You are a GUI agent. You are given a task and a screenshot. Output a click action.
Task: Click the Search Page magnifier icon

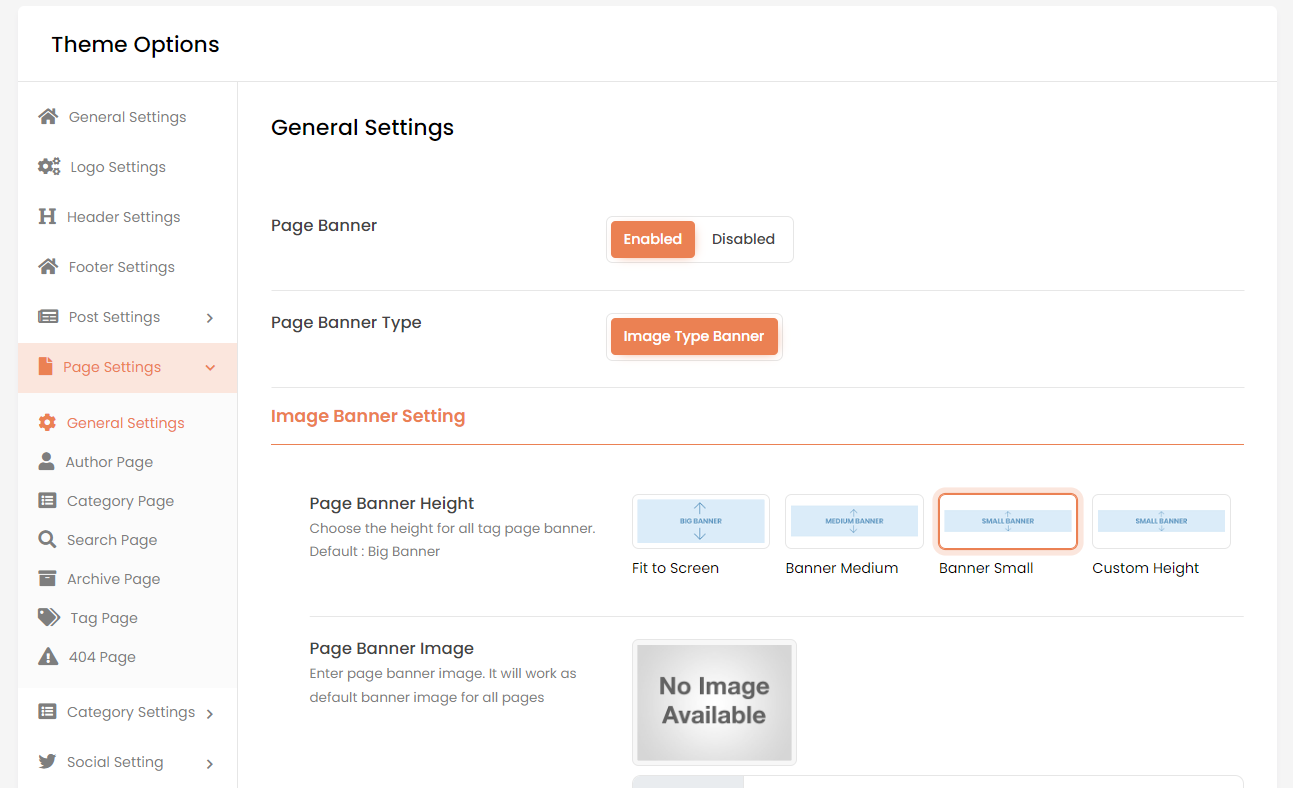coord(47,540)
